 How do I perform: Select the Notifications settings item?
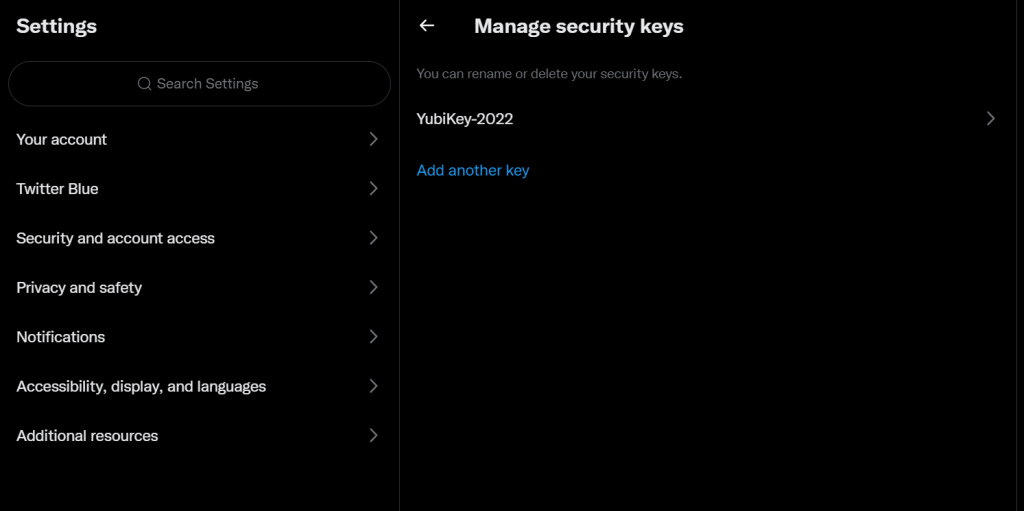click(x=199, y=337)
